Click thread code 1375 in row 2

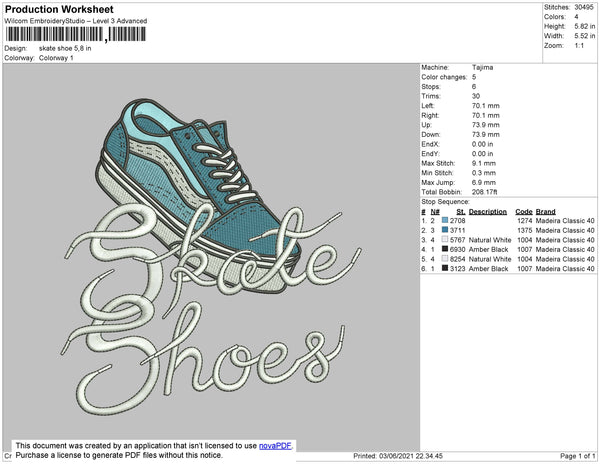pos(525,230)
